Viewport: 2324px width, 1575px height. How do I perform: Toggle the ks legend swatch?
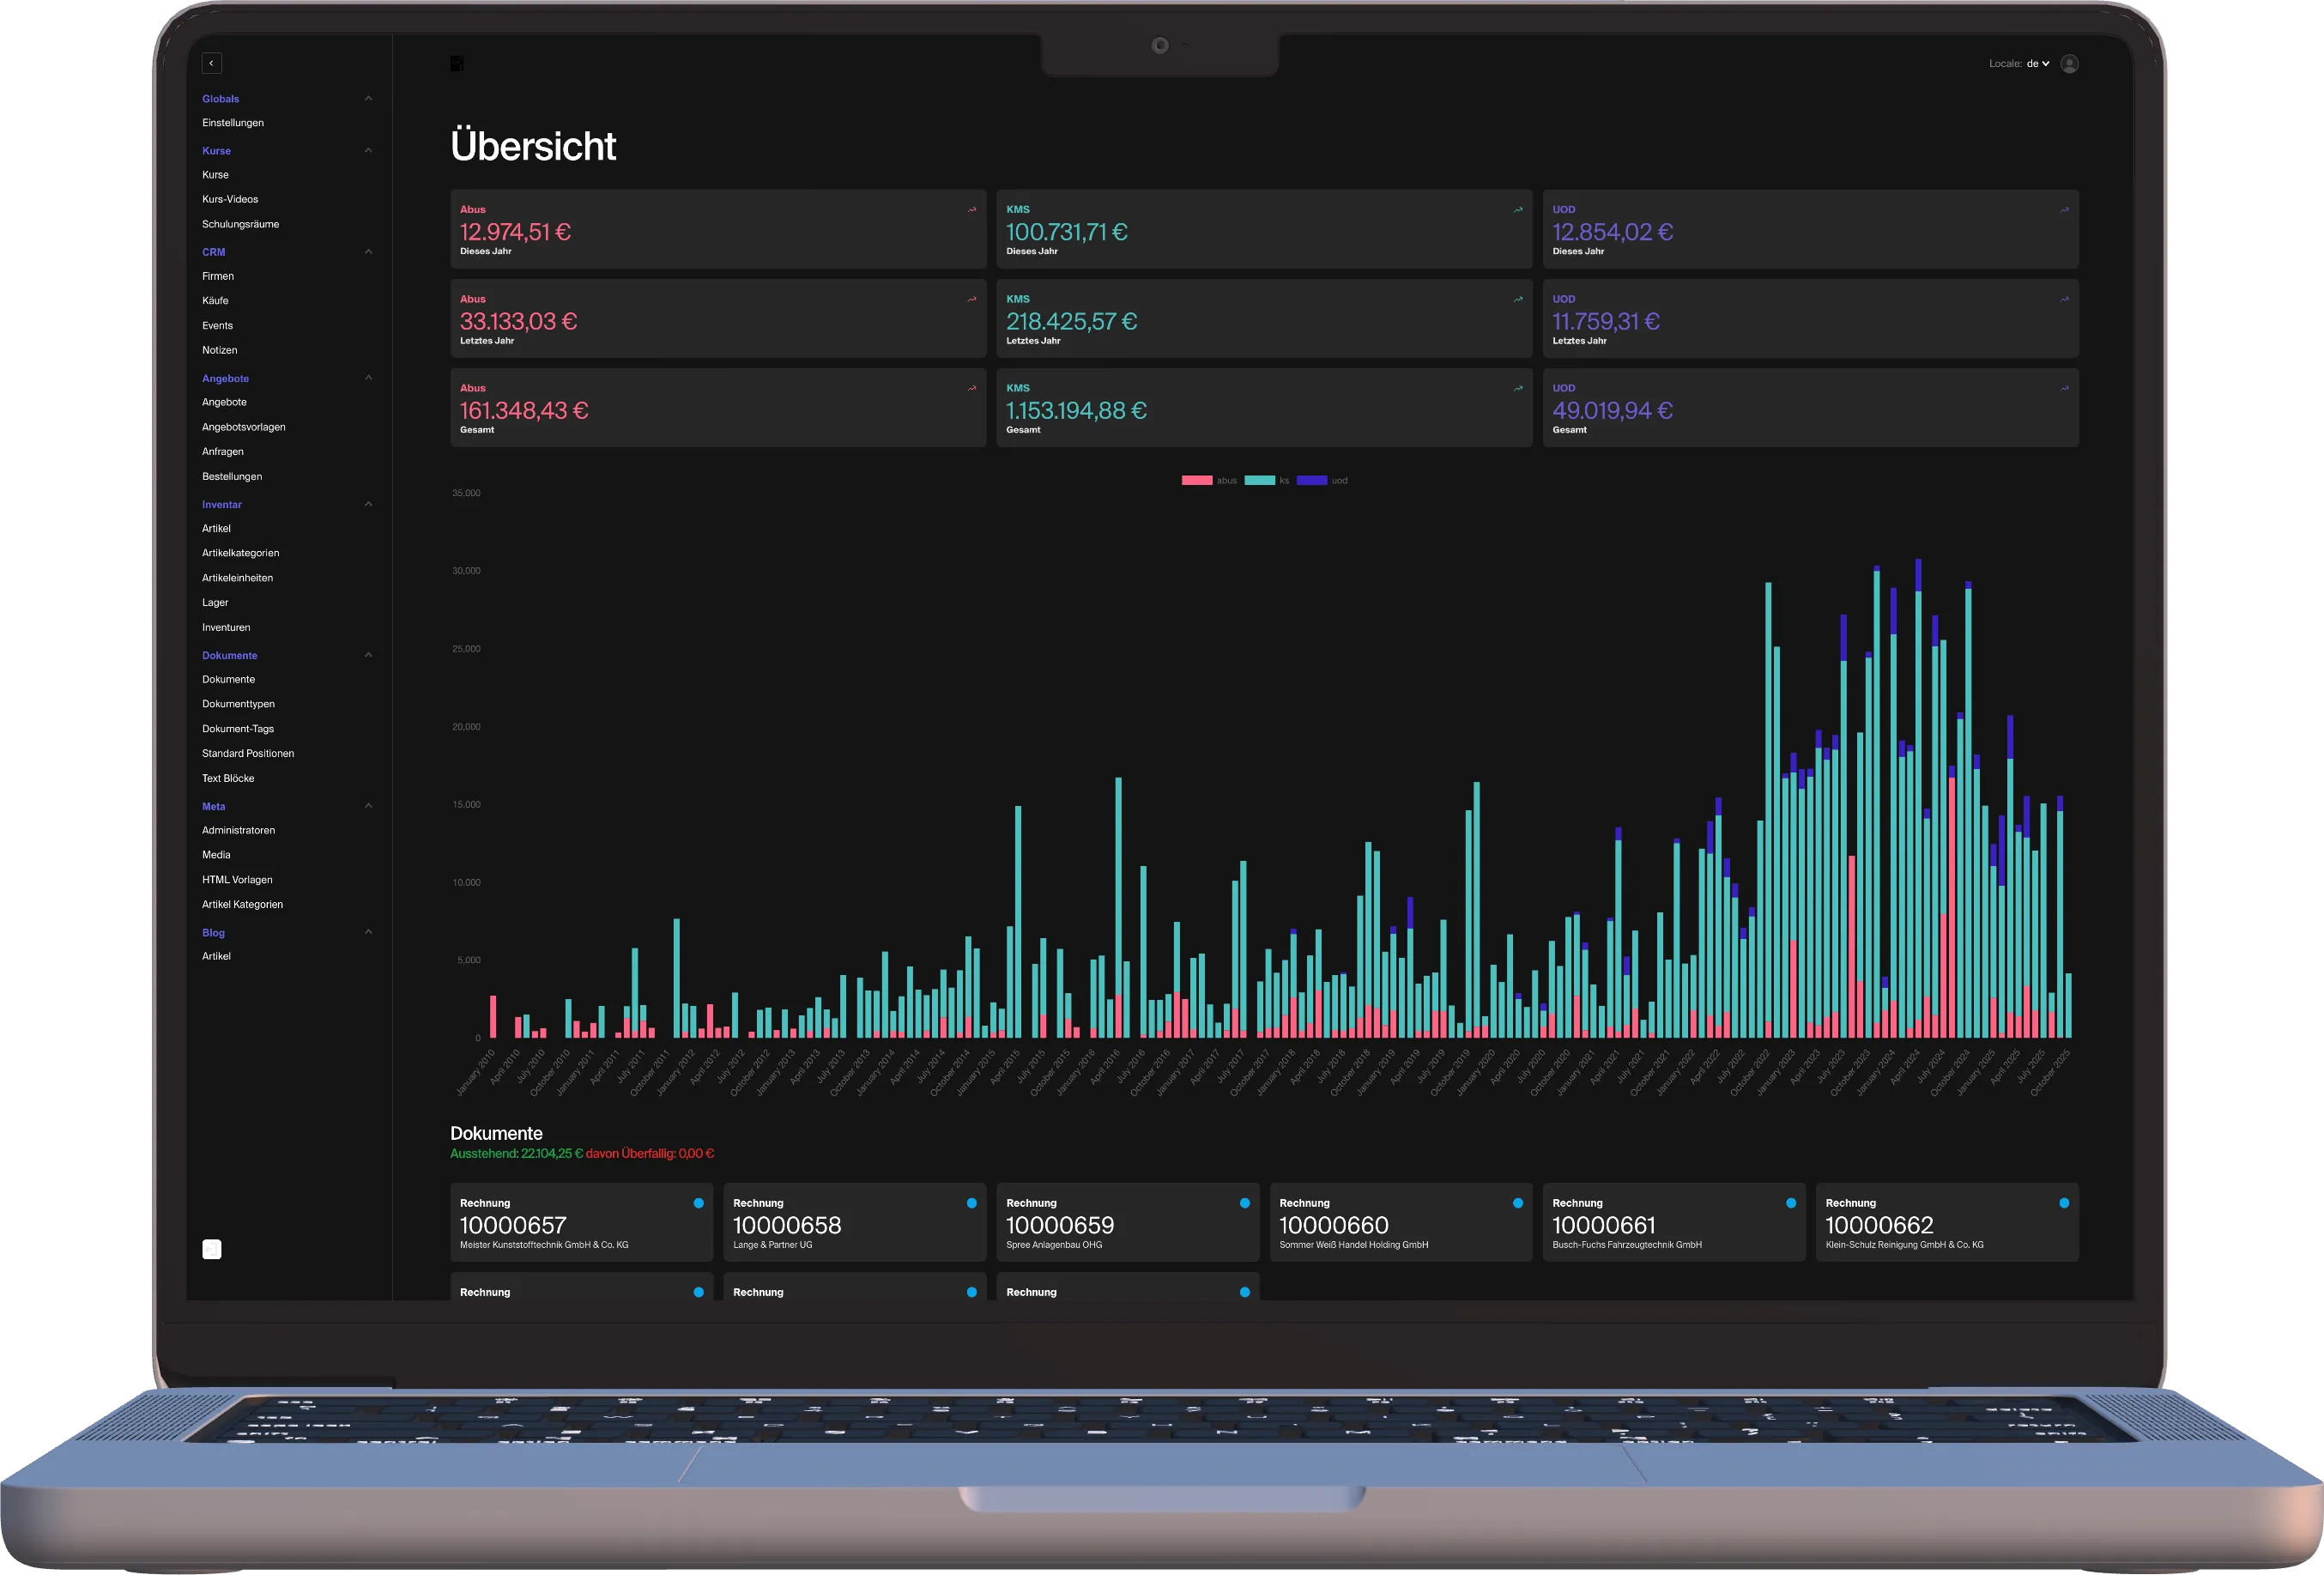[x=1259, y=481]
